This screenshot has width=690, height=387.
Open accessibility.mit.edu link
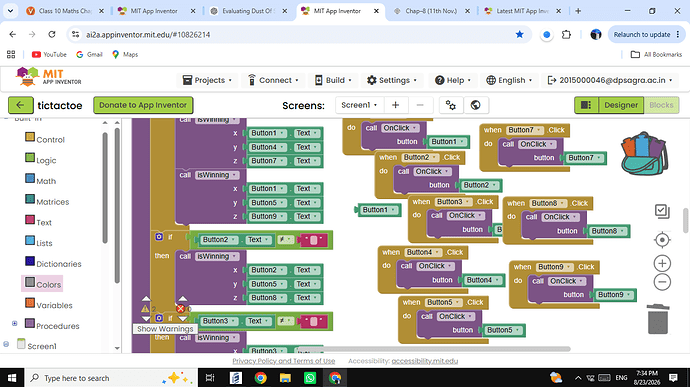point(425,361)
